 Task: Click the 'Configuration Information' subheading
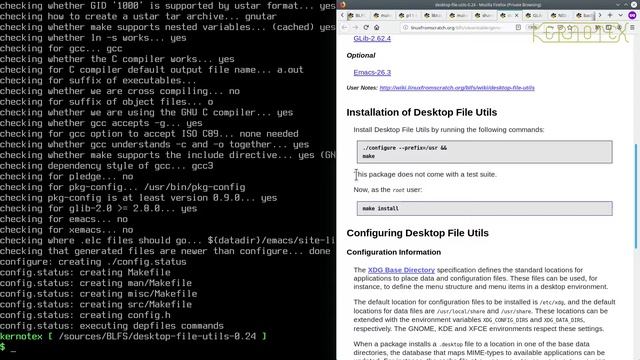tap(393, 252)
